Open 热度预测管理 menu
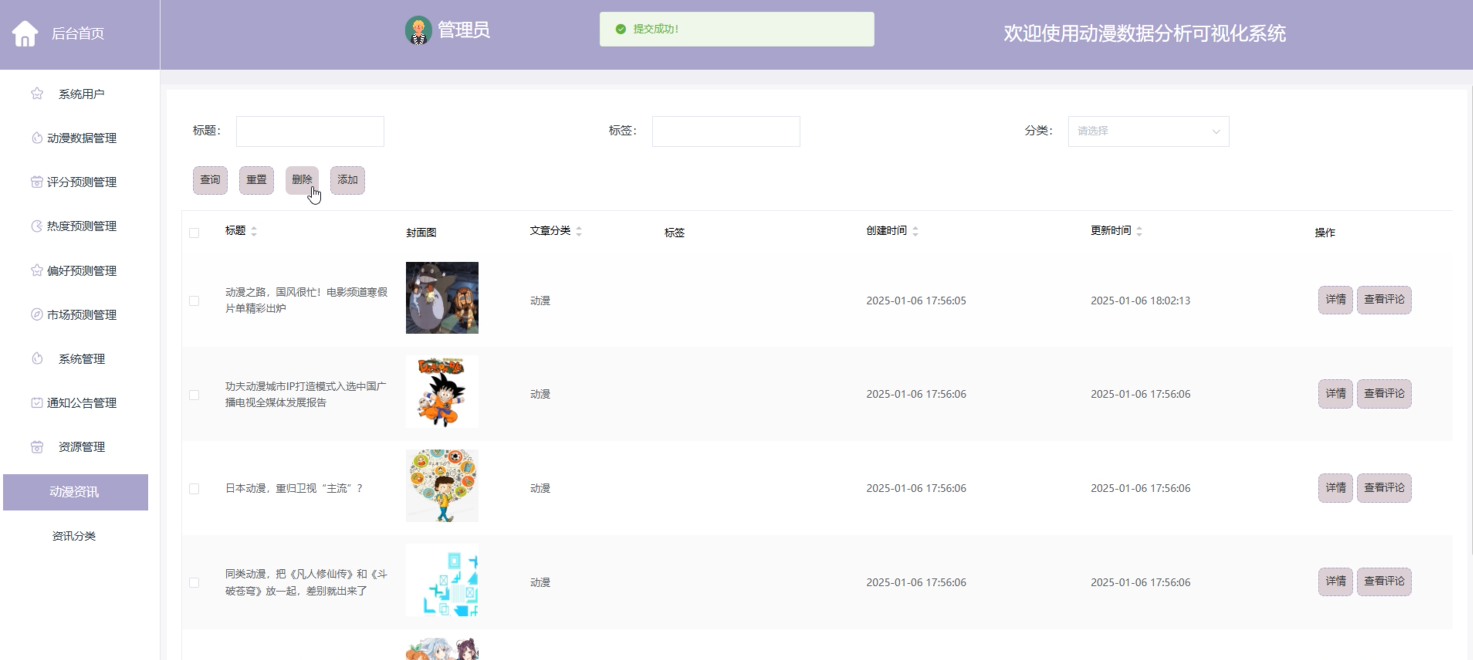The image size is (1473, 660). [x=80, y=226]
